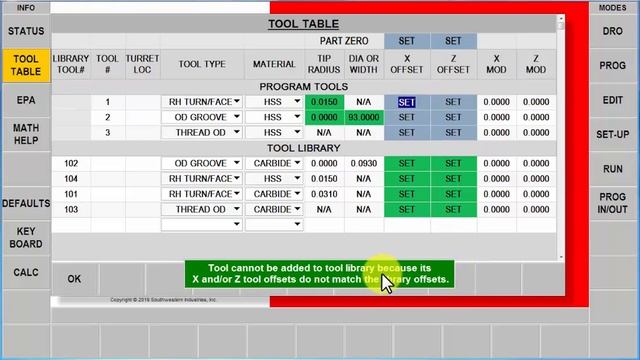Expand tool type dropdown for library tool 102

coord(237,163)
